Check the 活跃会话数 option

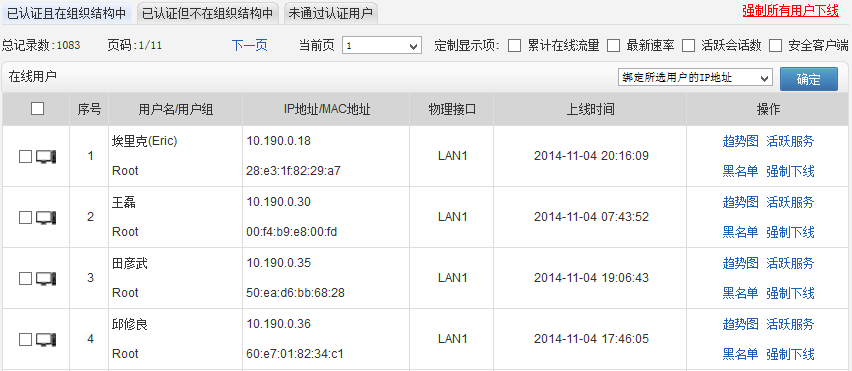click(688, 46)
